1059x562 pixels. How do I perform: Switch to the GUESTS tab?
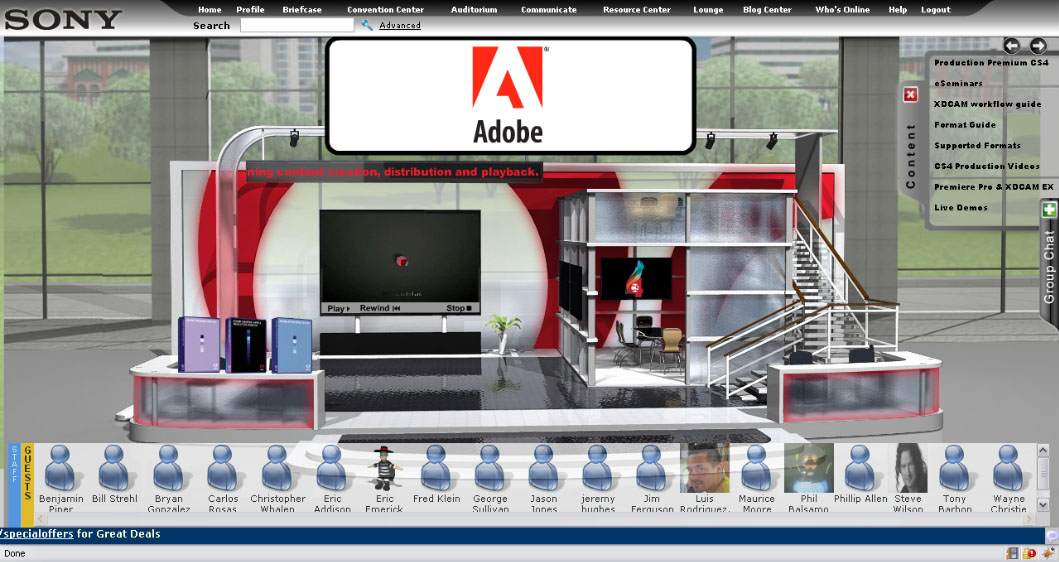(x=28, y=484)
